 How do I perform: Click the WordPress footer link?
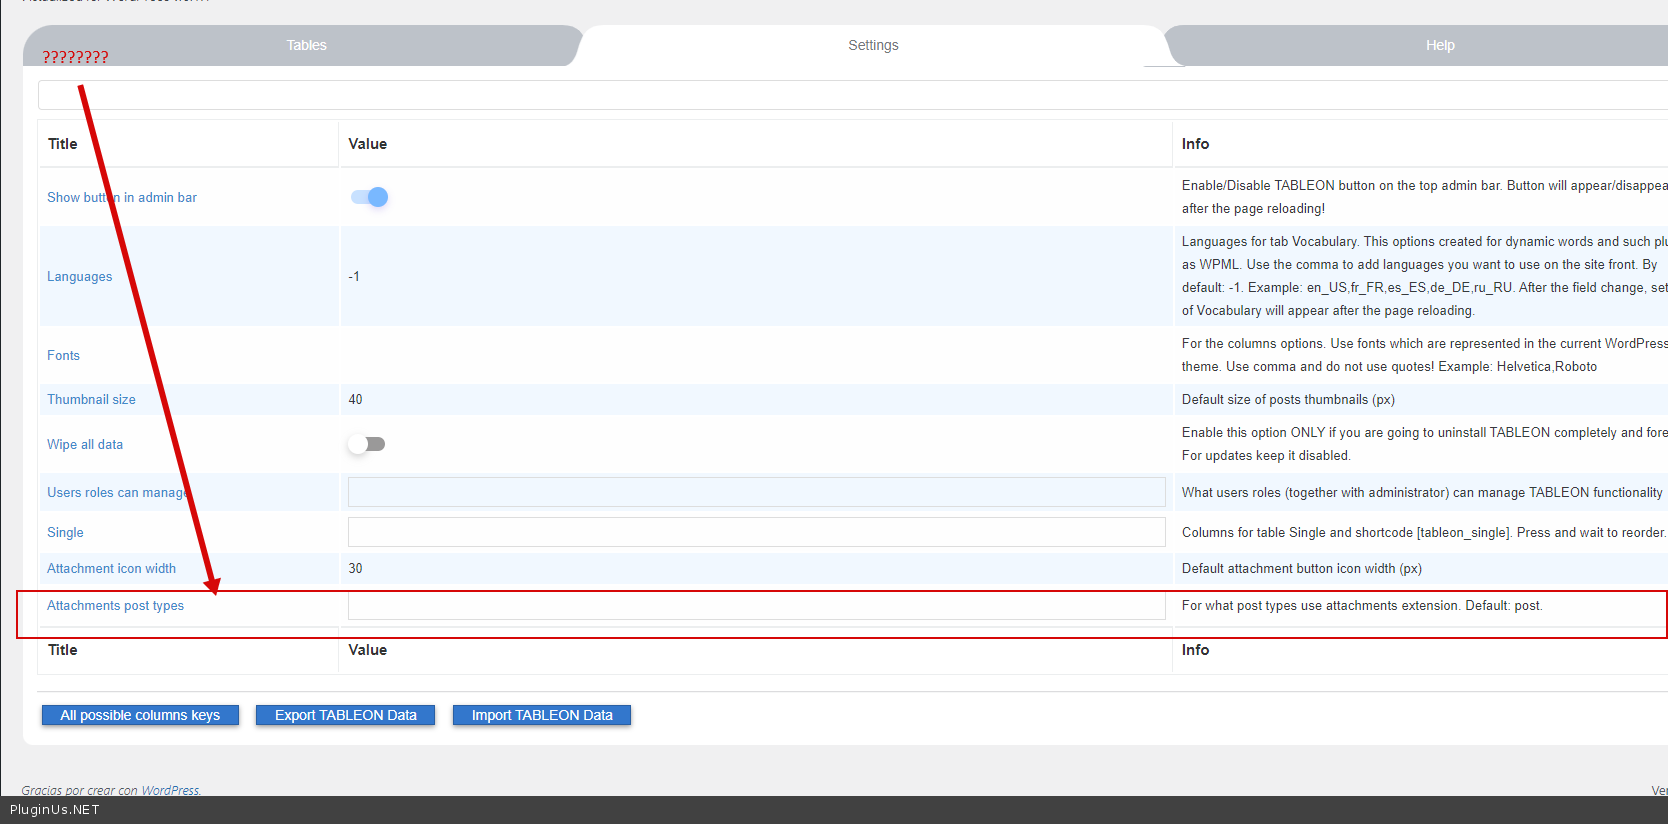pyautogui.click(x=170, y=790)
